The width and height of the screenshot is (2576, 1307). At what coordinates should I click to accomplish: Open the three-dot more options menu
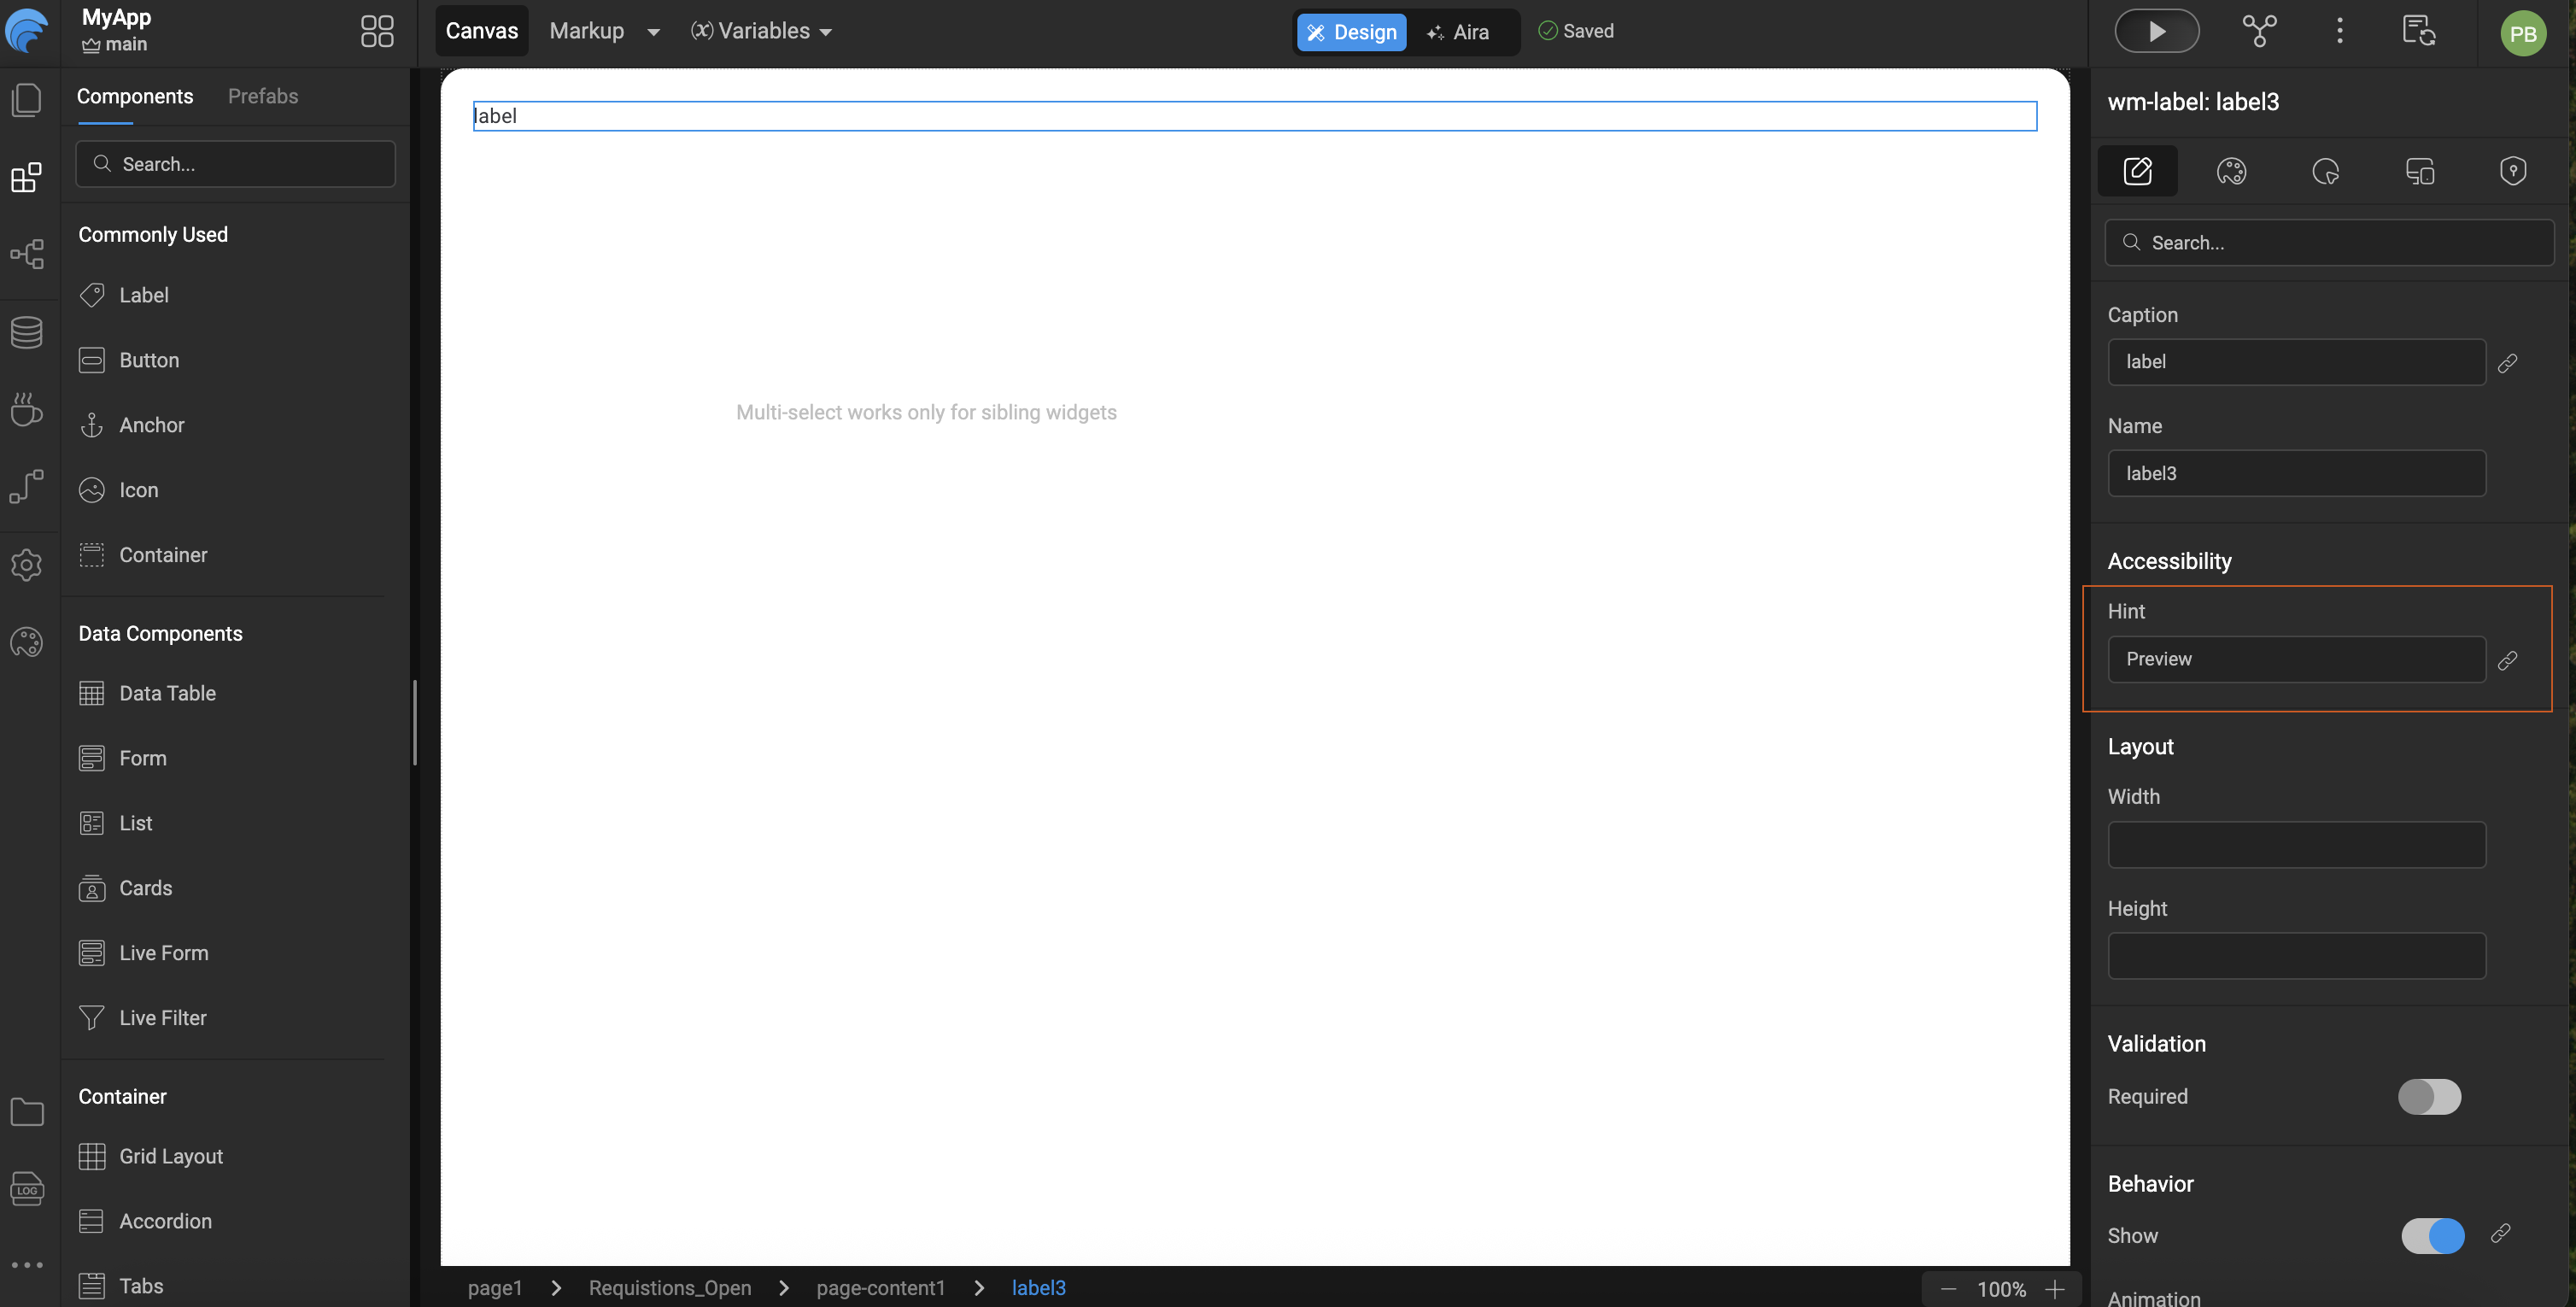[x=2339, y=31]
